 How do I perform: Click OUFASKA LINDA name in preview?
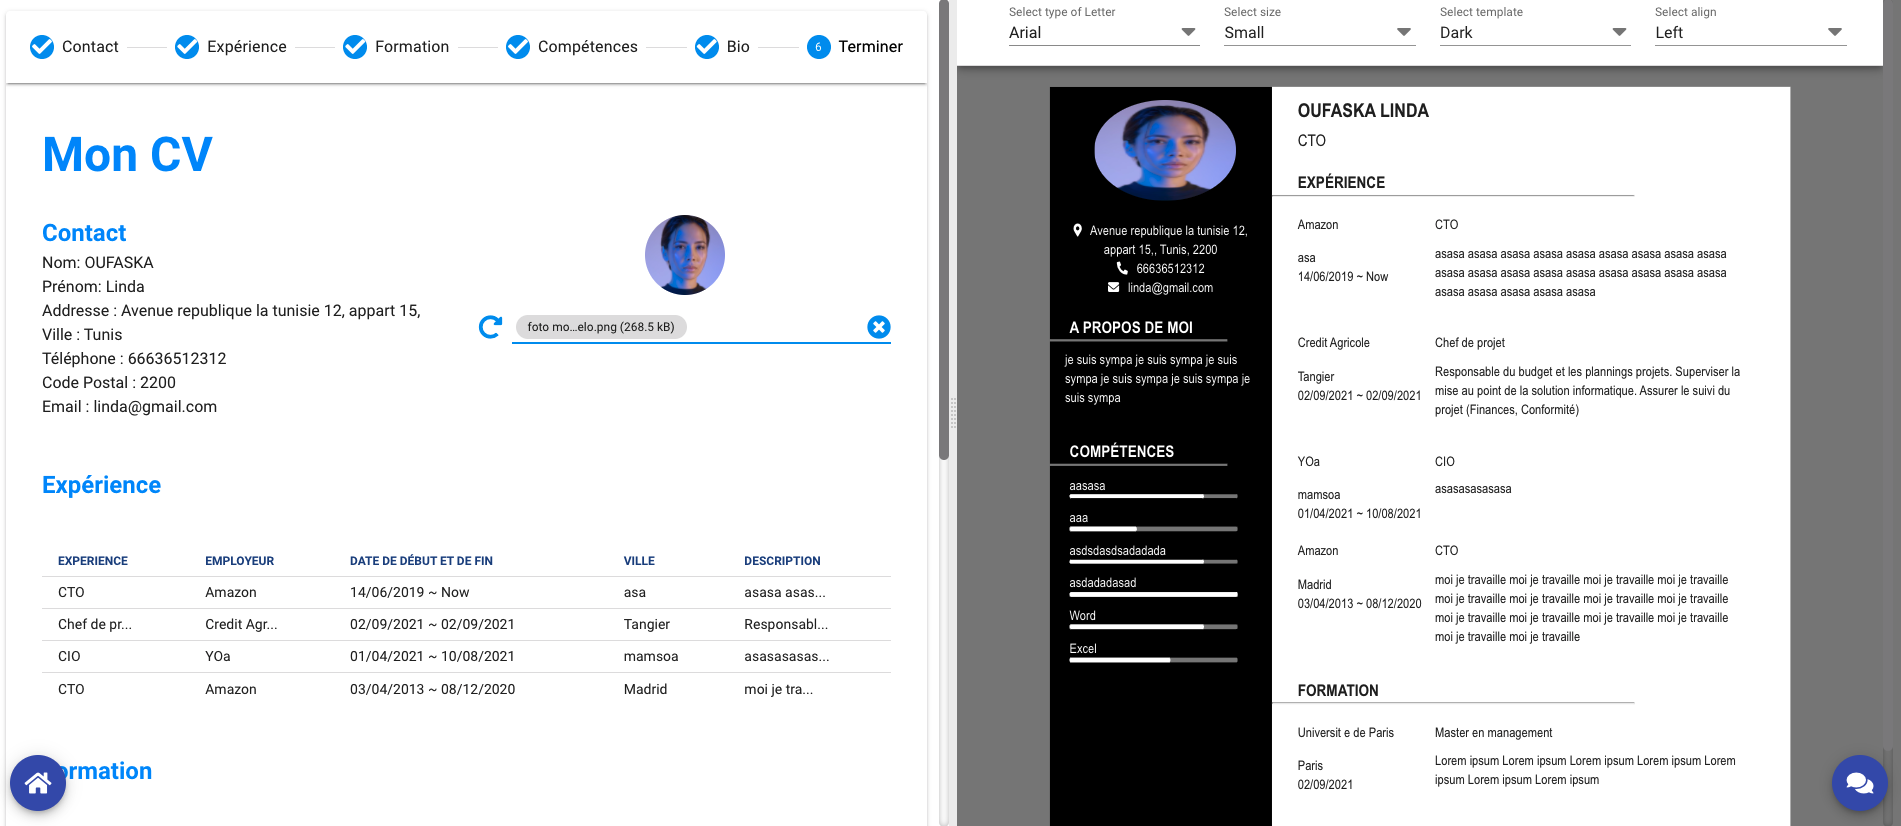point(1363,111)
